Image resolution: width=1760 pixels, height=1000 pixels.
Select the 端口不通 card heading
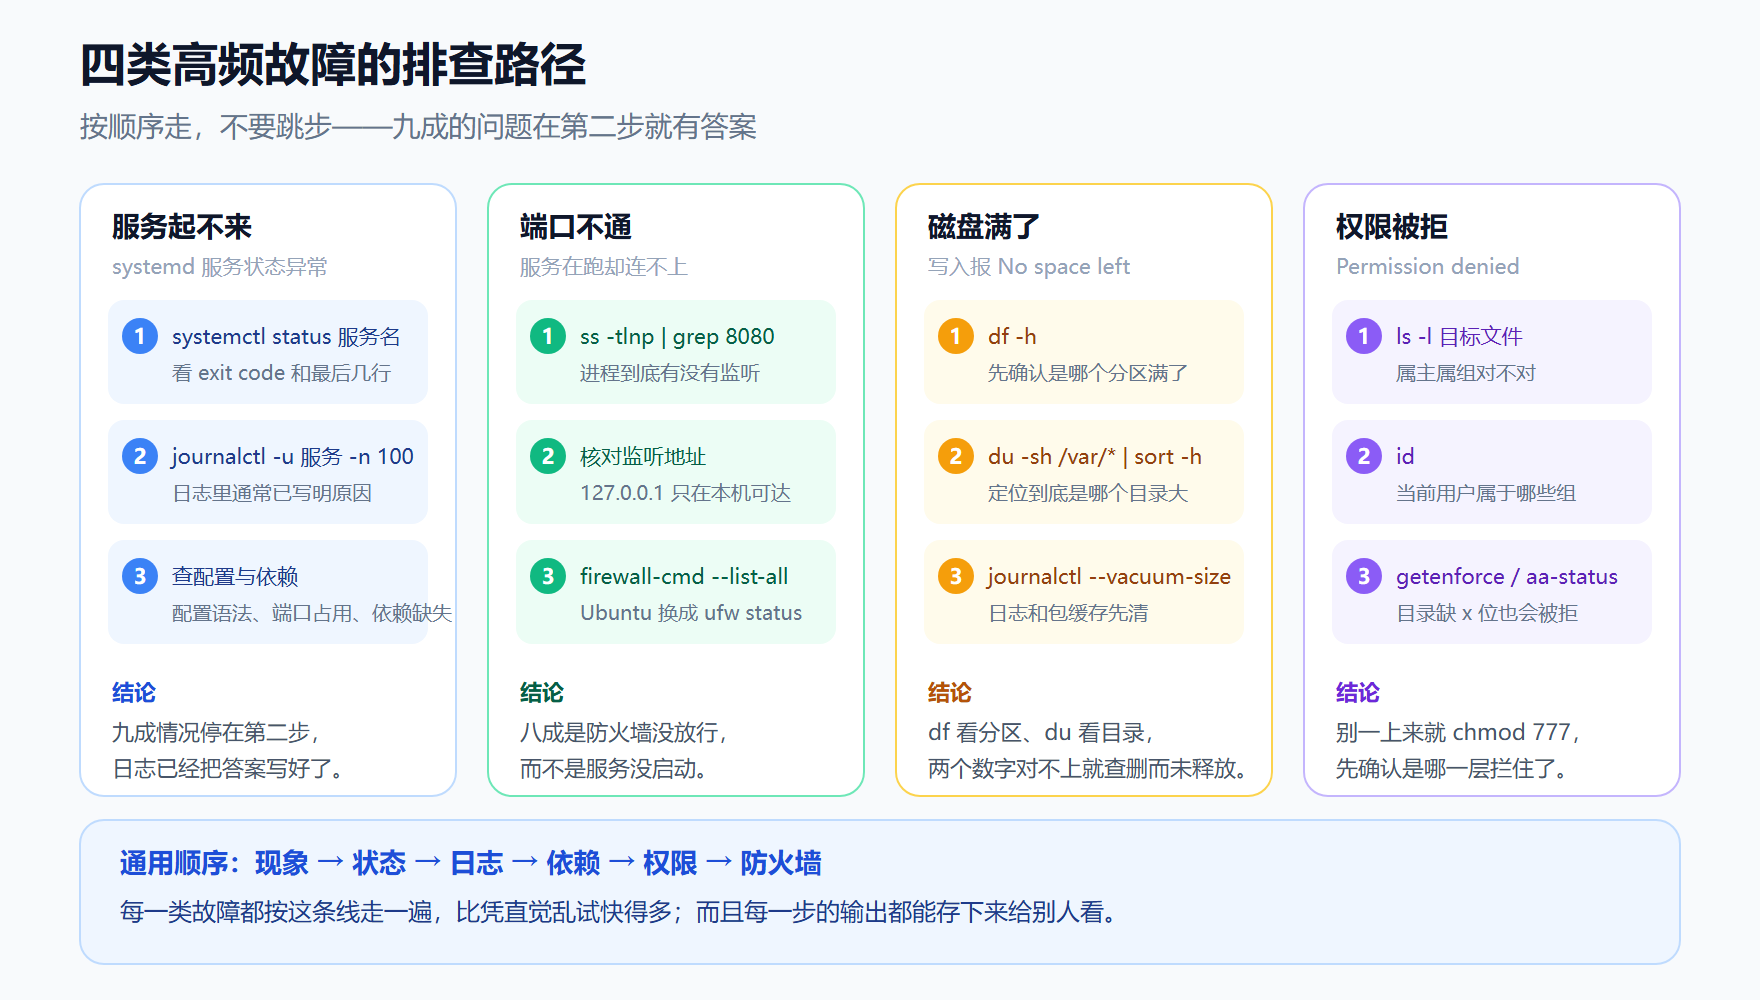(x=576, y=227)
